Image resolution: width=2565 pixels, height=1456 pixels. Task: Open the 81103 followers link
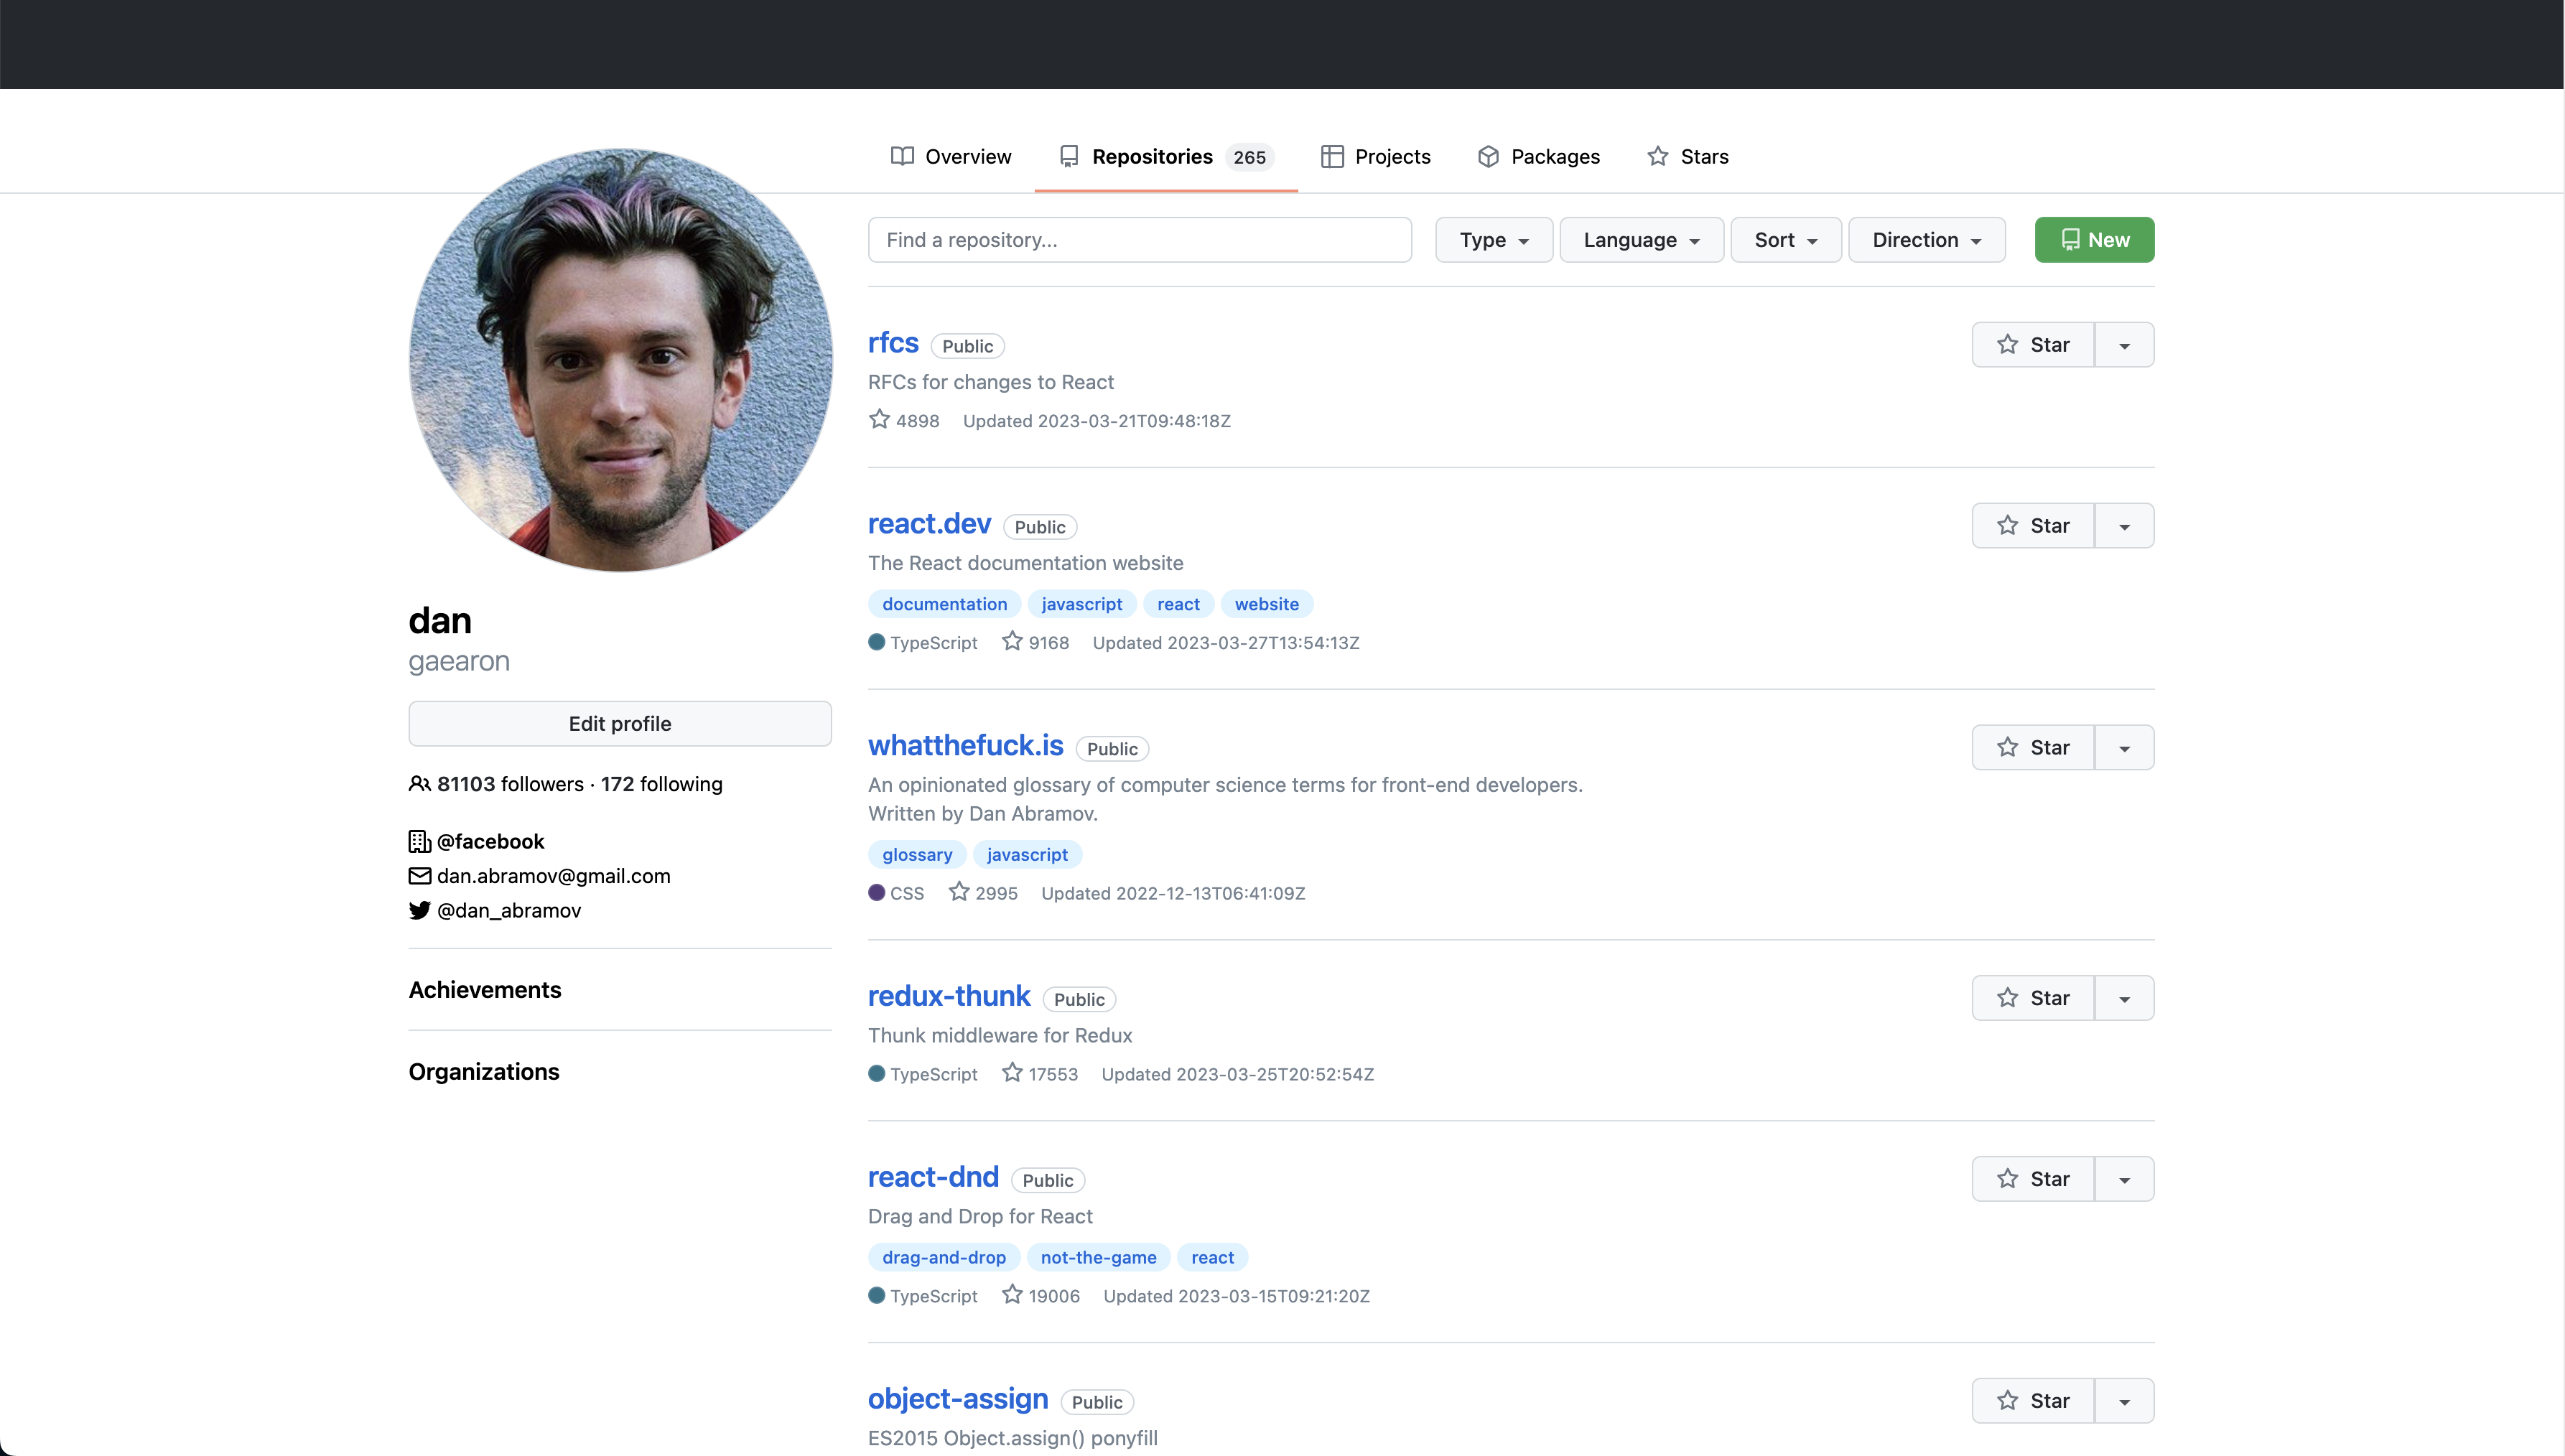(510, 785)
